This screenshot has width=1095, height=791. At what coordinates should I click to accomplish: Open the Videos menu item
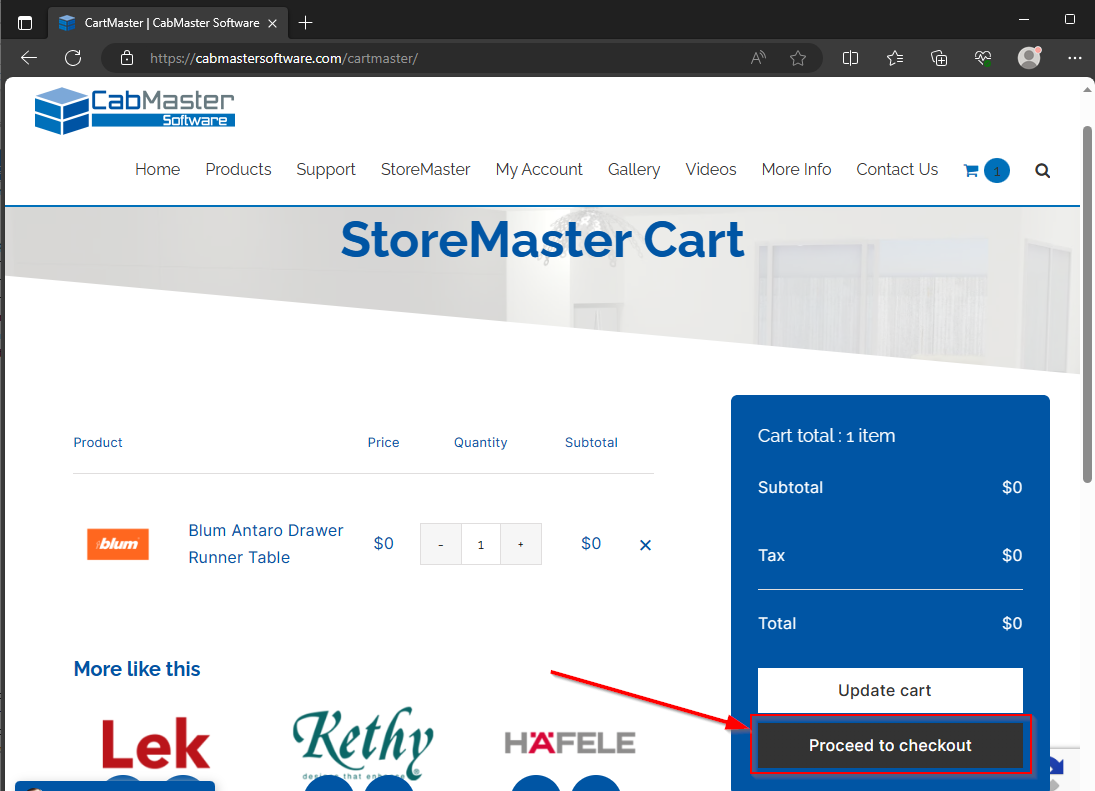pos(710,170)
